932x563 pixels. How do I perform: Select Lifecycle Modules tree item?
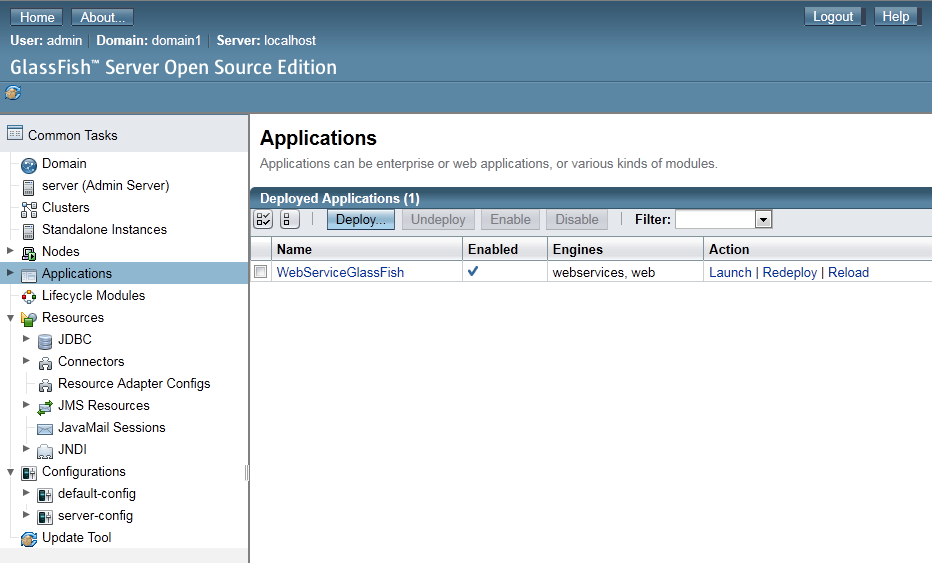(93, 295)
